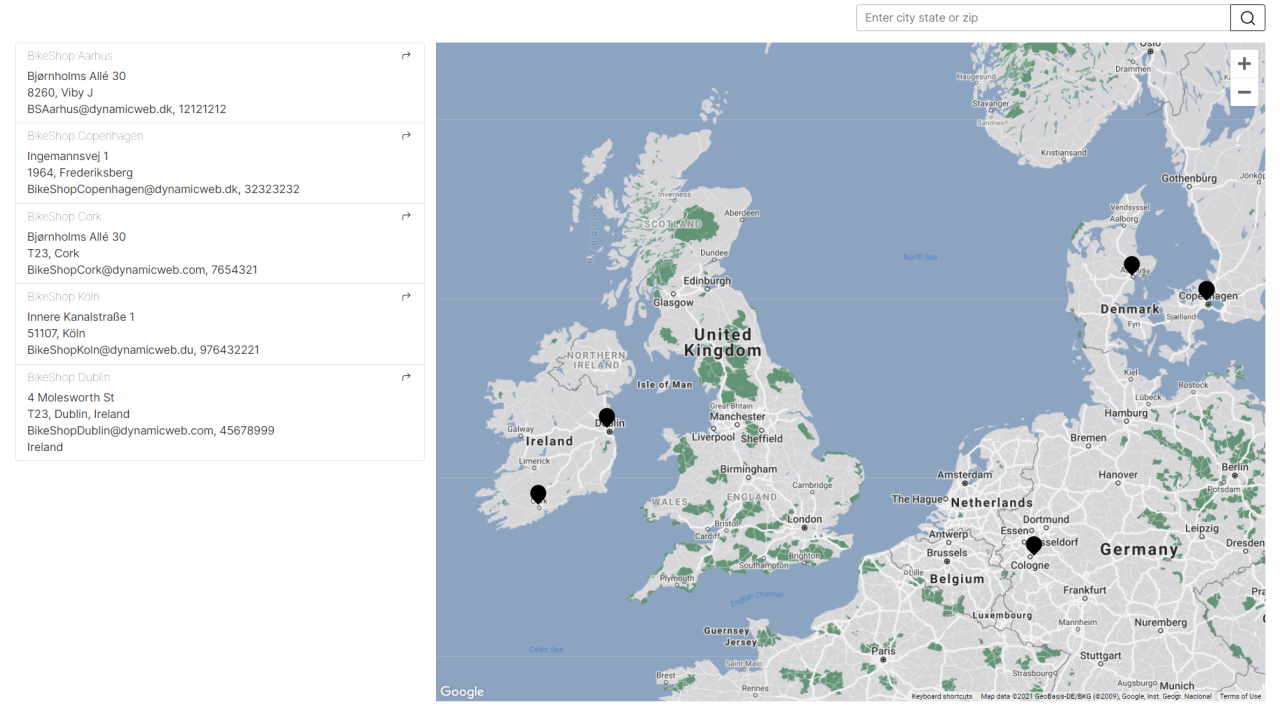Click the search magnifier button
Viewport: 1280px width, 707px height.
1247,18
